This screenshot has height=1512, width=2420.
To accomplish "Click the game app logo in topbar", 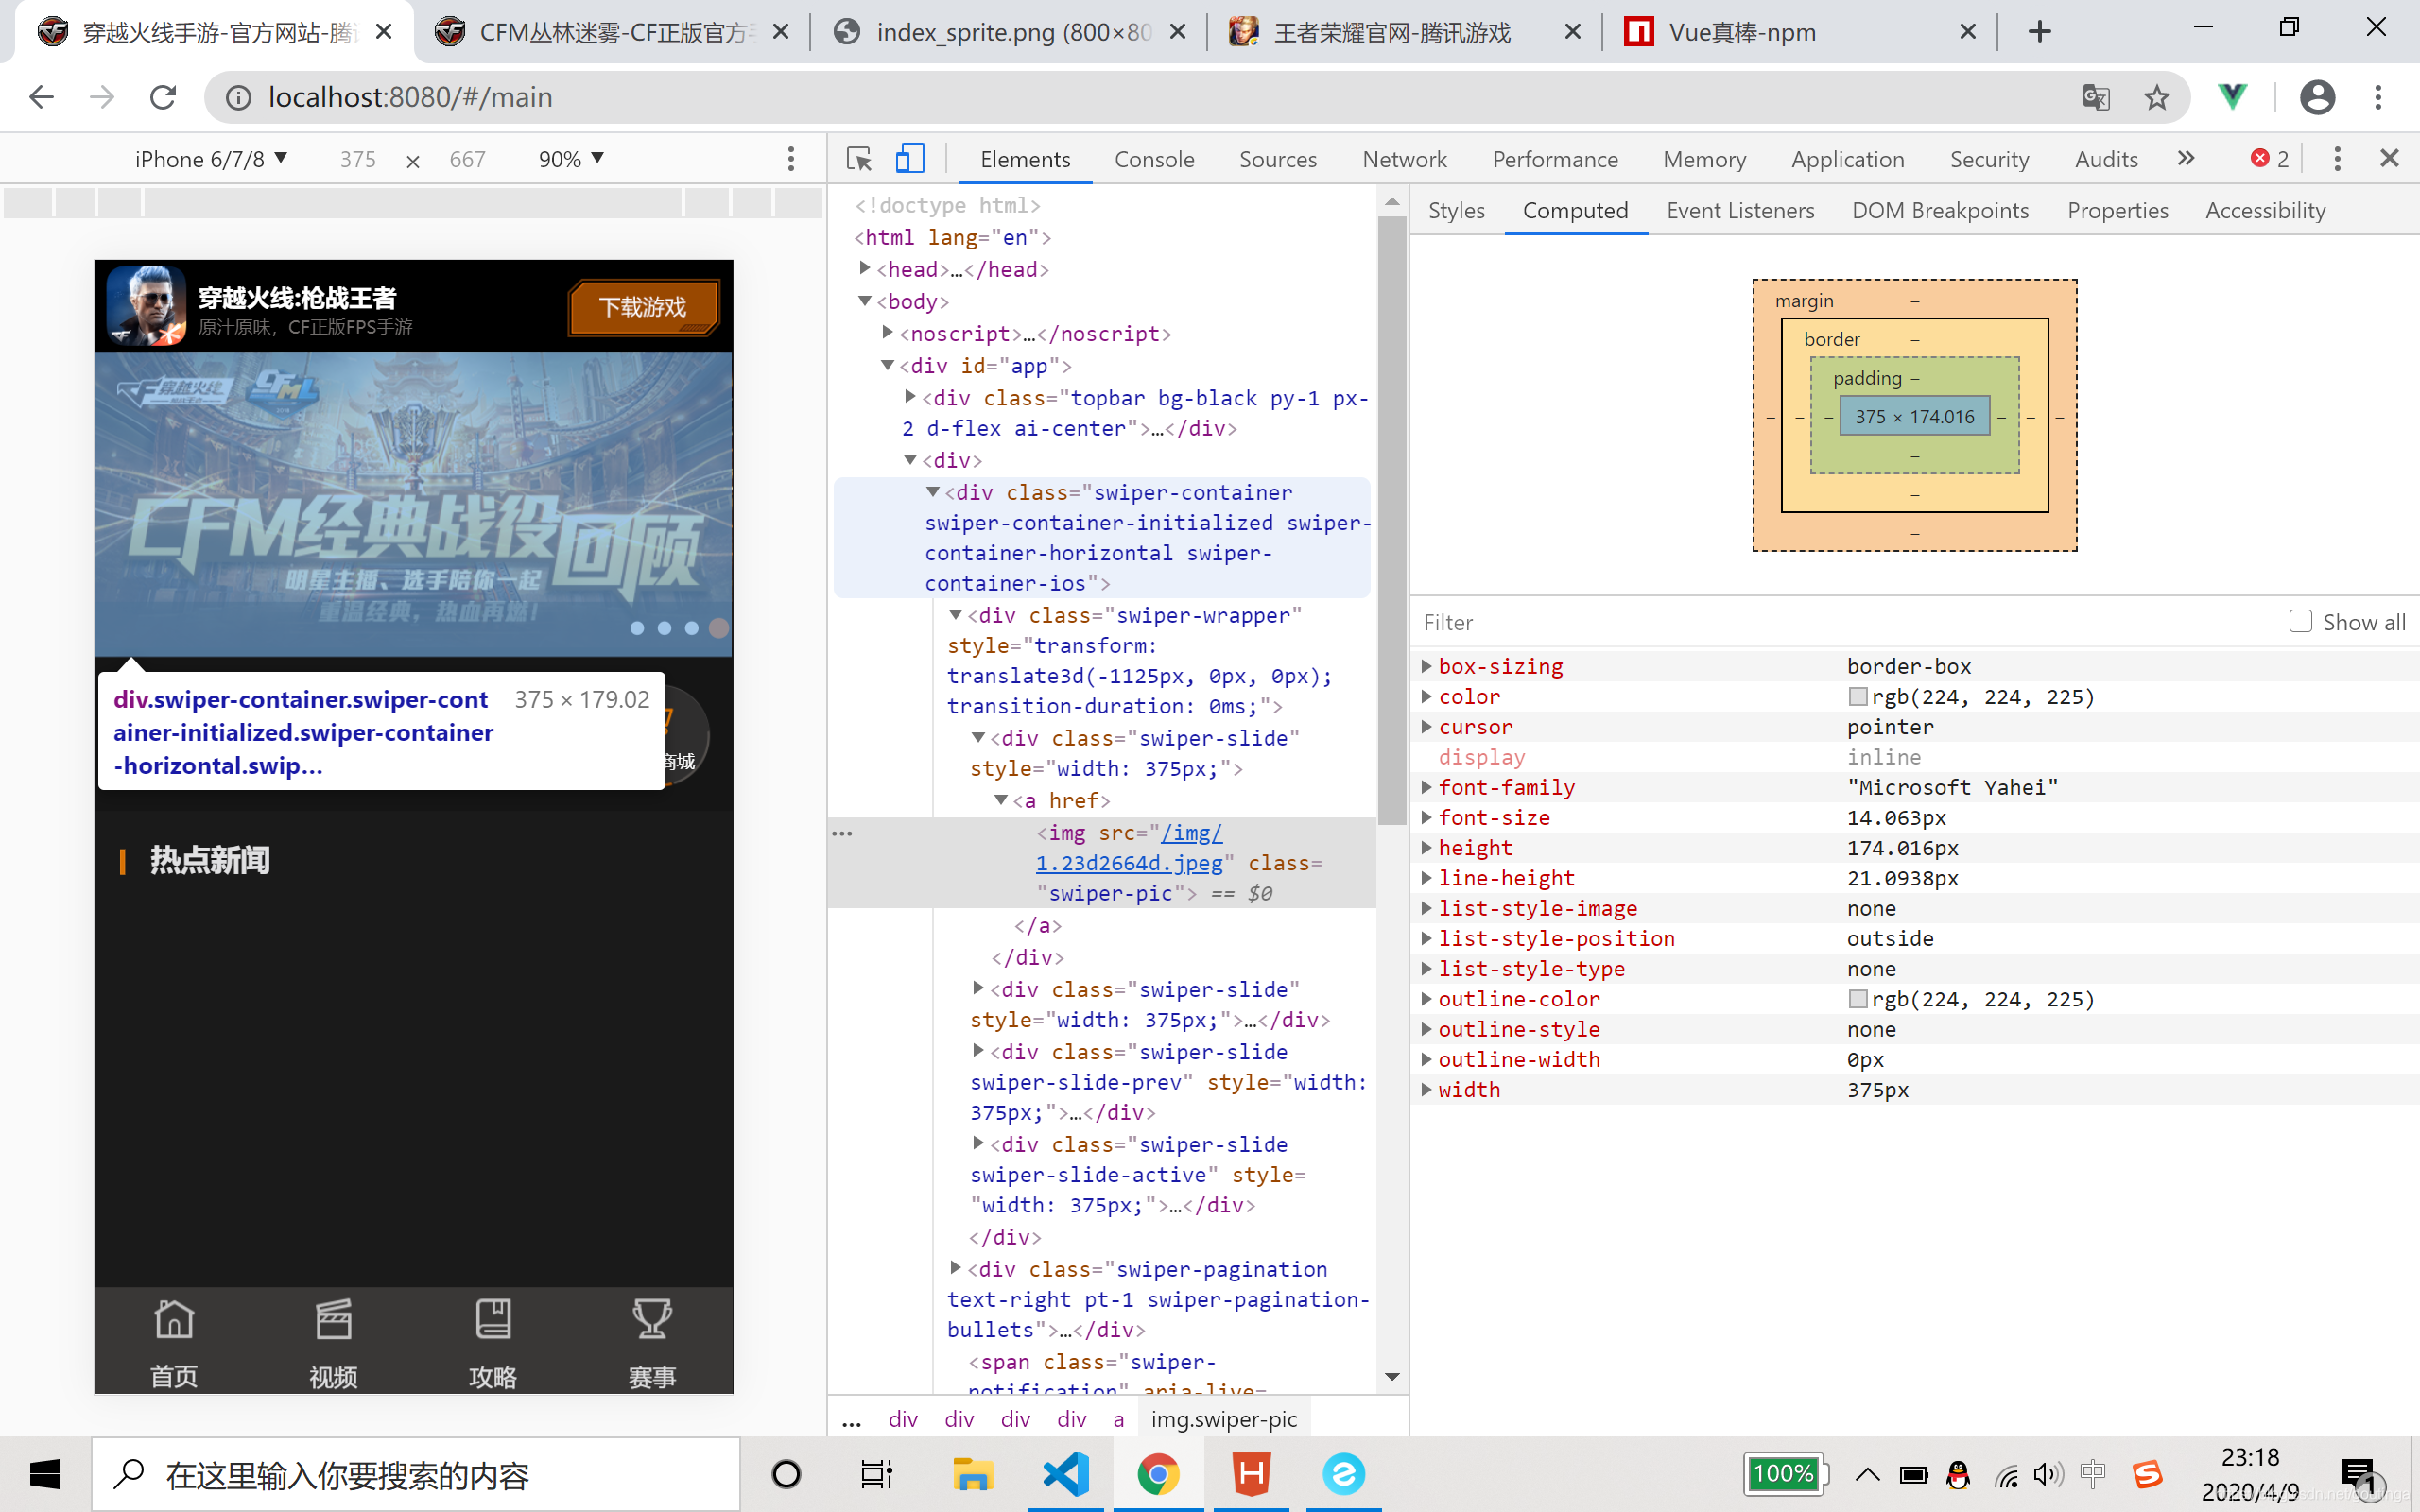I will pos(146,305).
